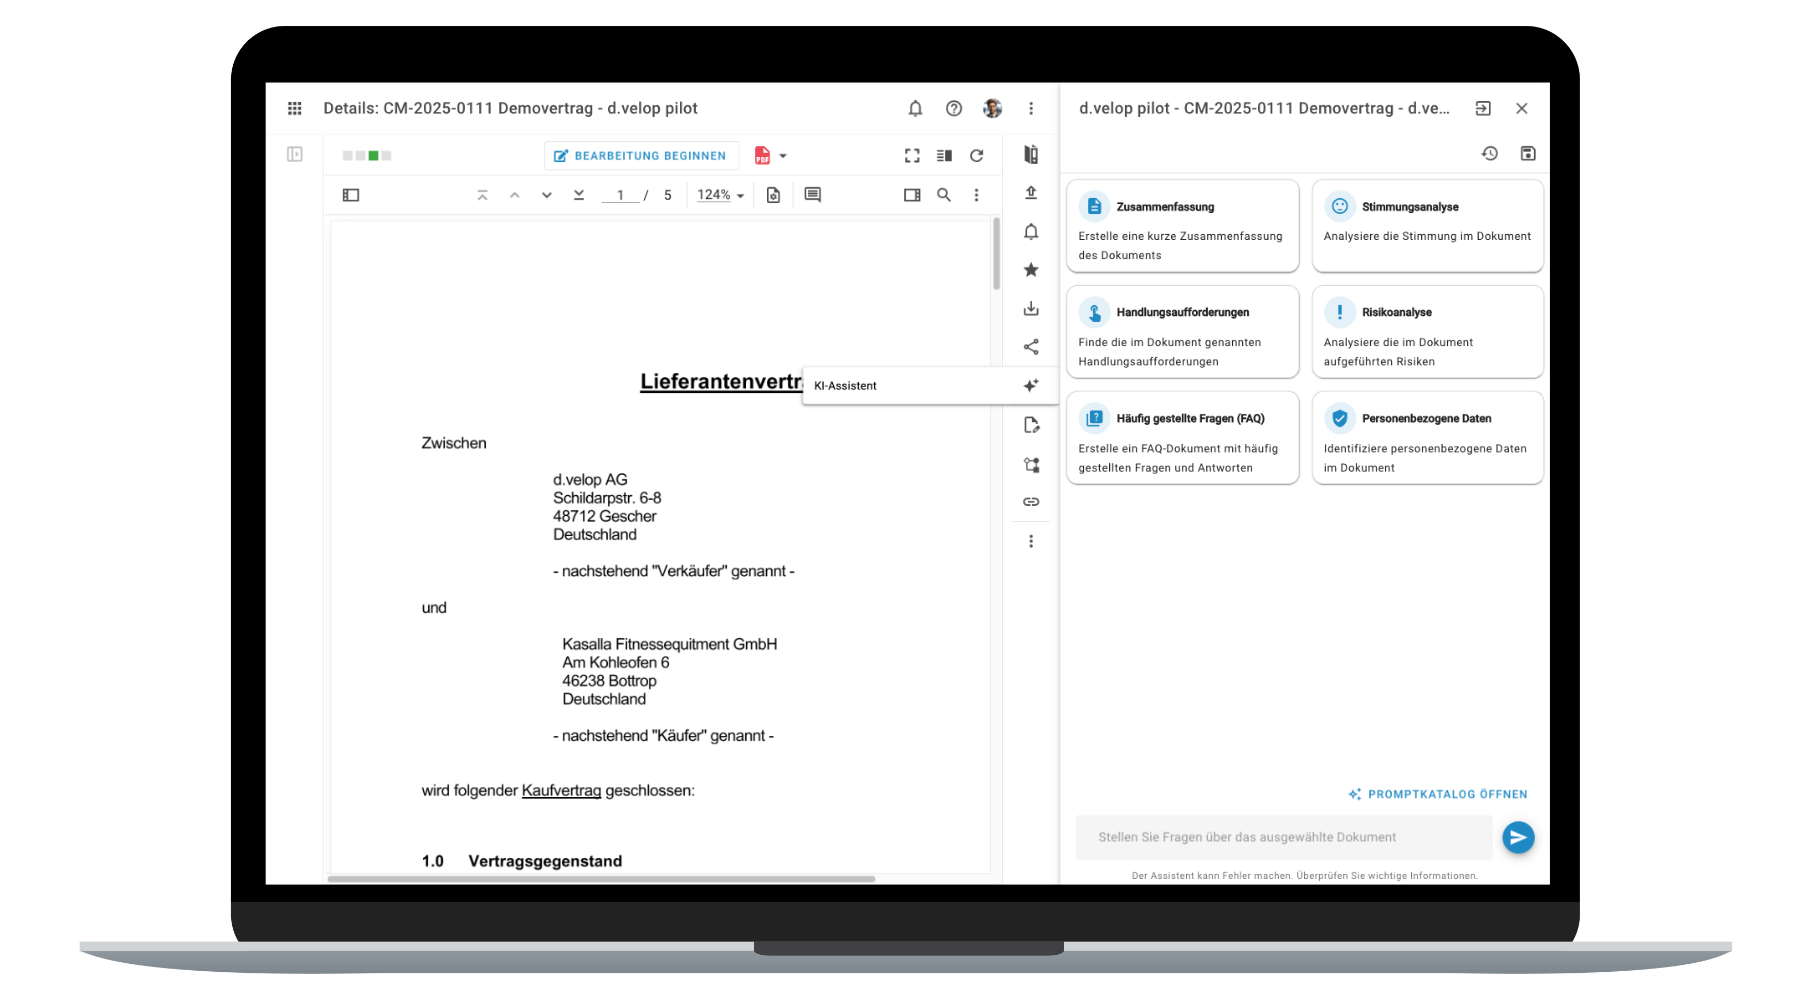Open the app launcher grid menu
The width and height of the screenshot is (1800, 1000).
click(x=295, y=108)
